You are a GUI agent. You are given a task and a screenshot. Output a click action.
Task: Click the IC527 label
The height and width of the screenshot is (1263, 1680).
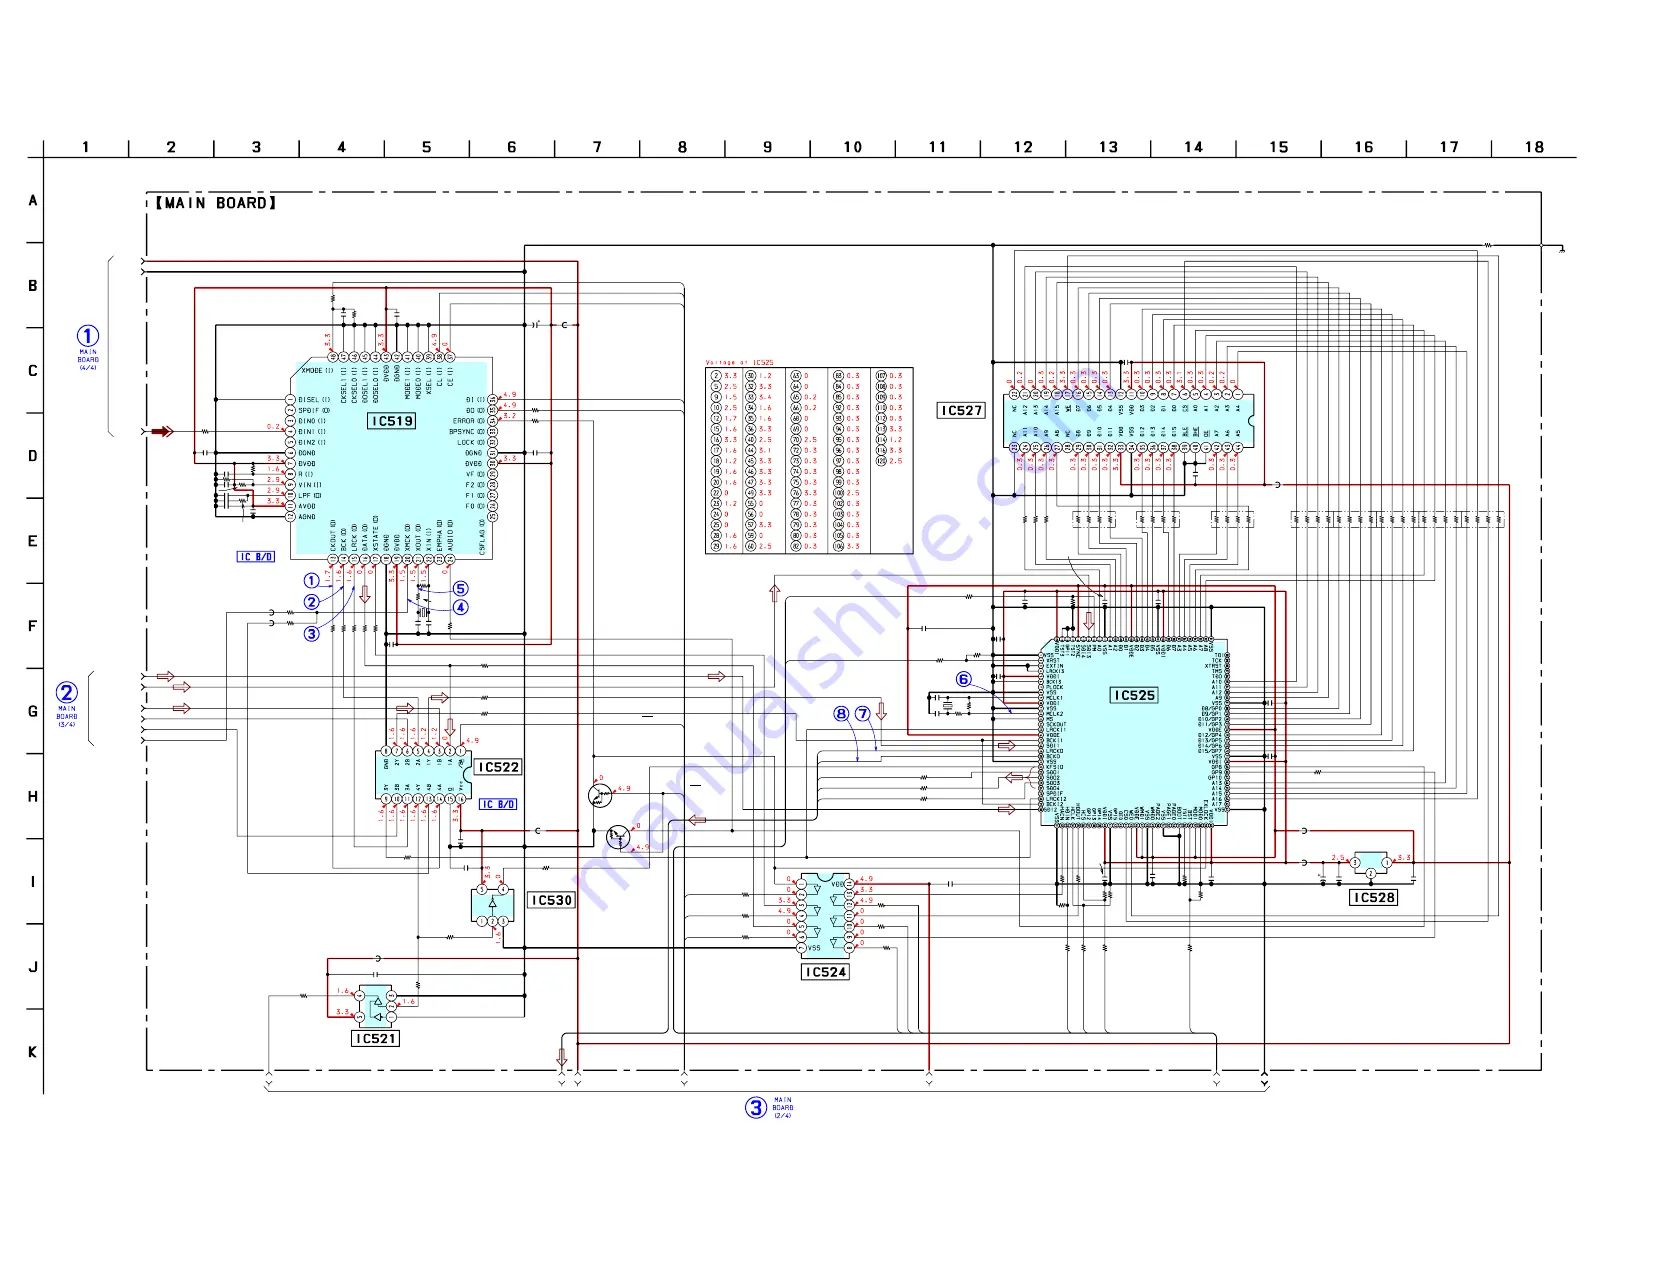click(962, 410)
